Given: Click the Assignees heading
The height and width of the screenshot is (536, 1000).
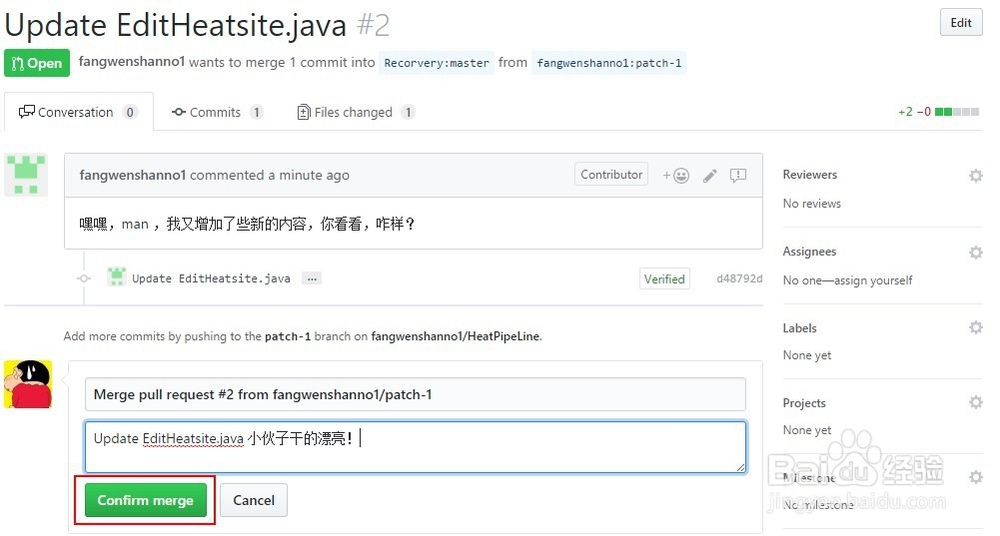Looking at the screenshot, I should [809, 251].
